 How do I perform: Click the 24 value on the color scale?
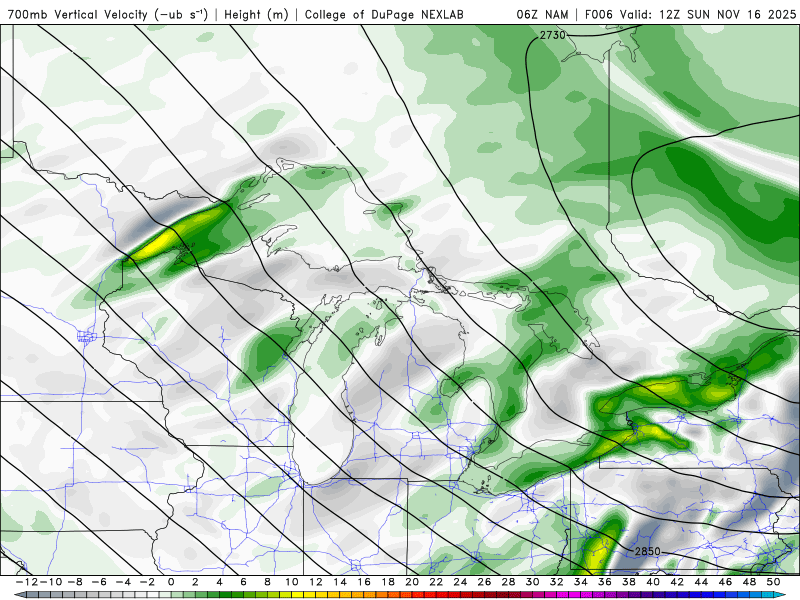(460, 582)
